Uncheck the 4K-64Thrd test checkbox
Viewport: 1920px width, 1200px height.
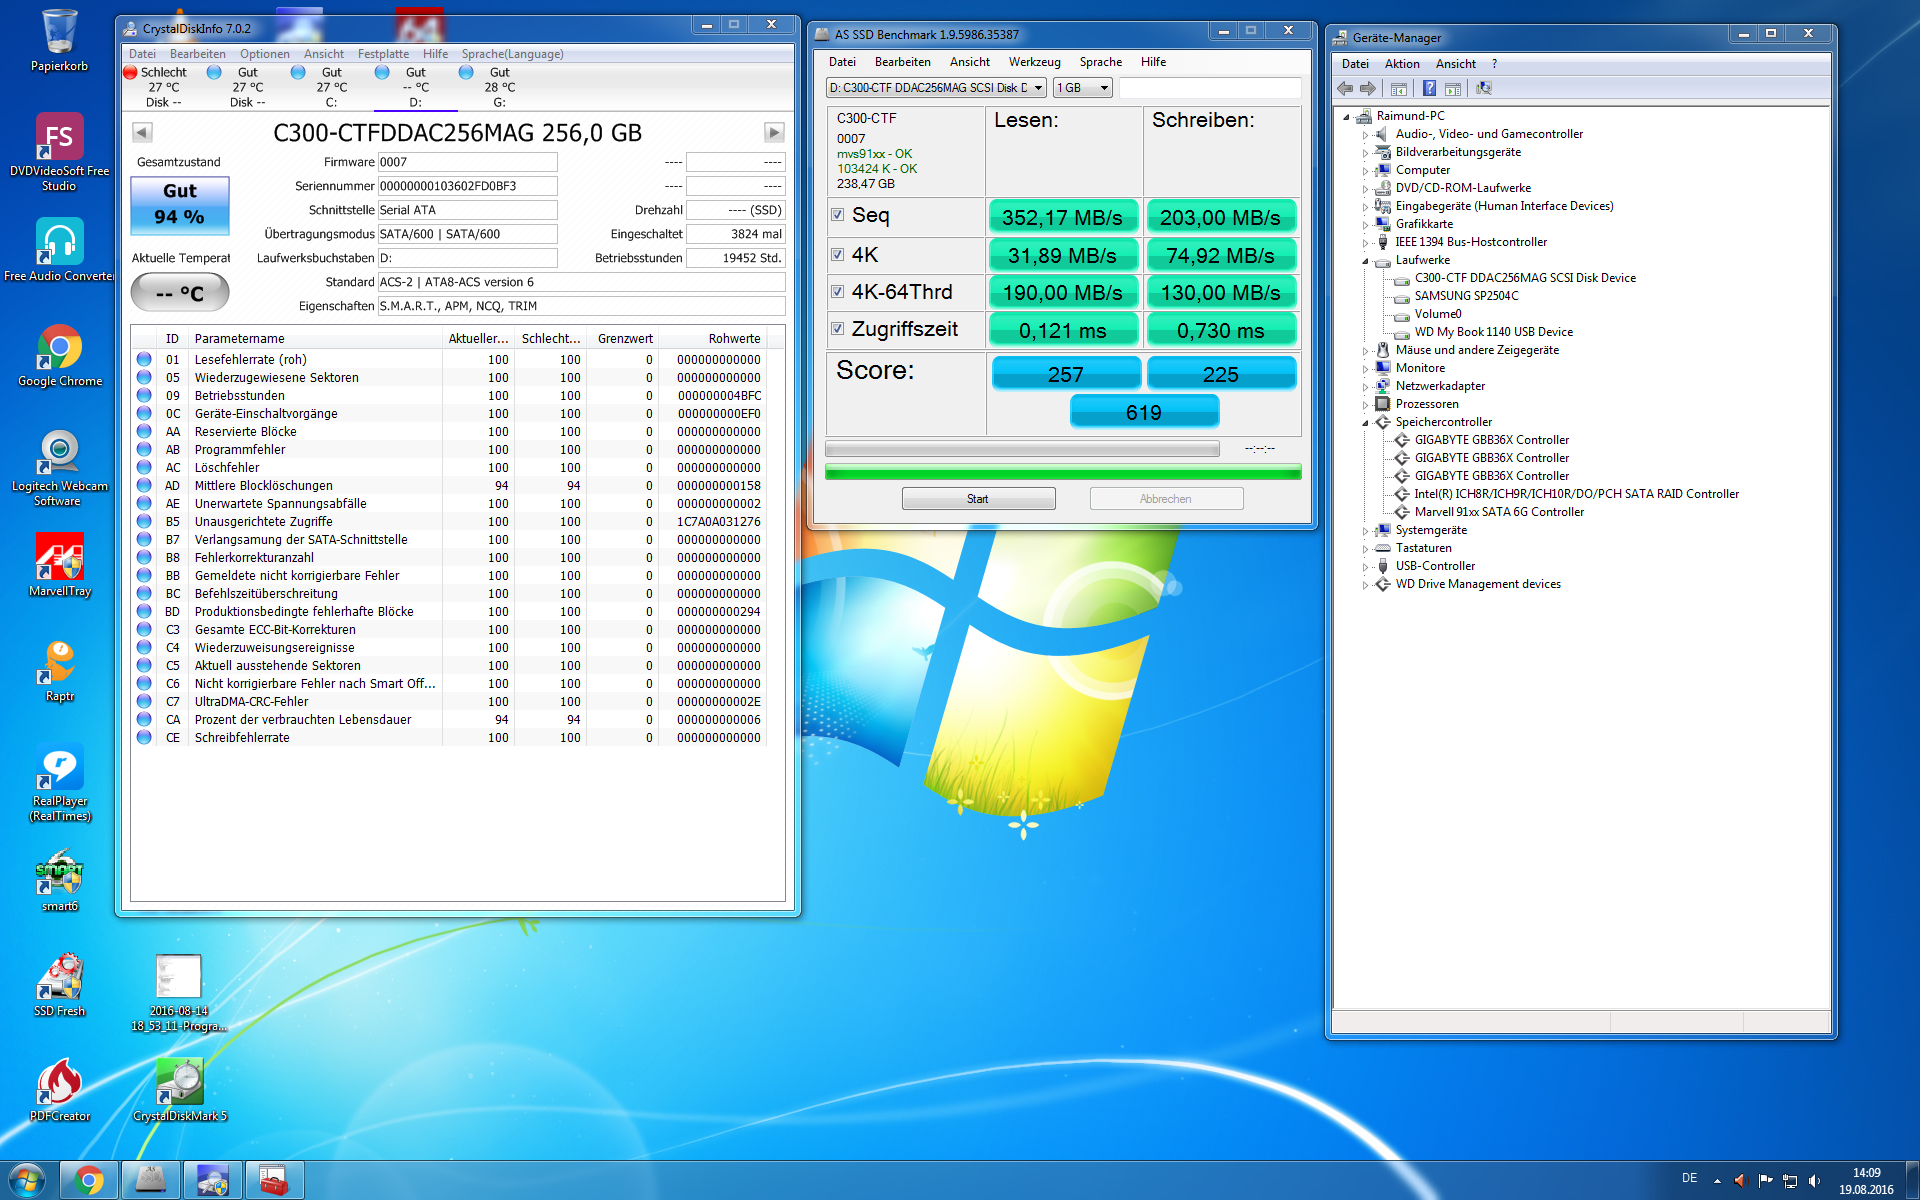point(838,292)
